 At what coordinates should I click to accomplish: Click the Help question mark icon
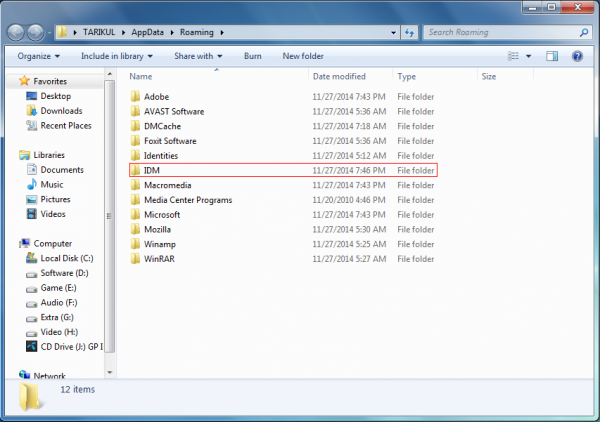[x=577, y=56]
